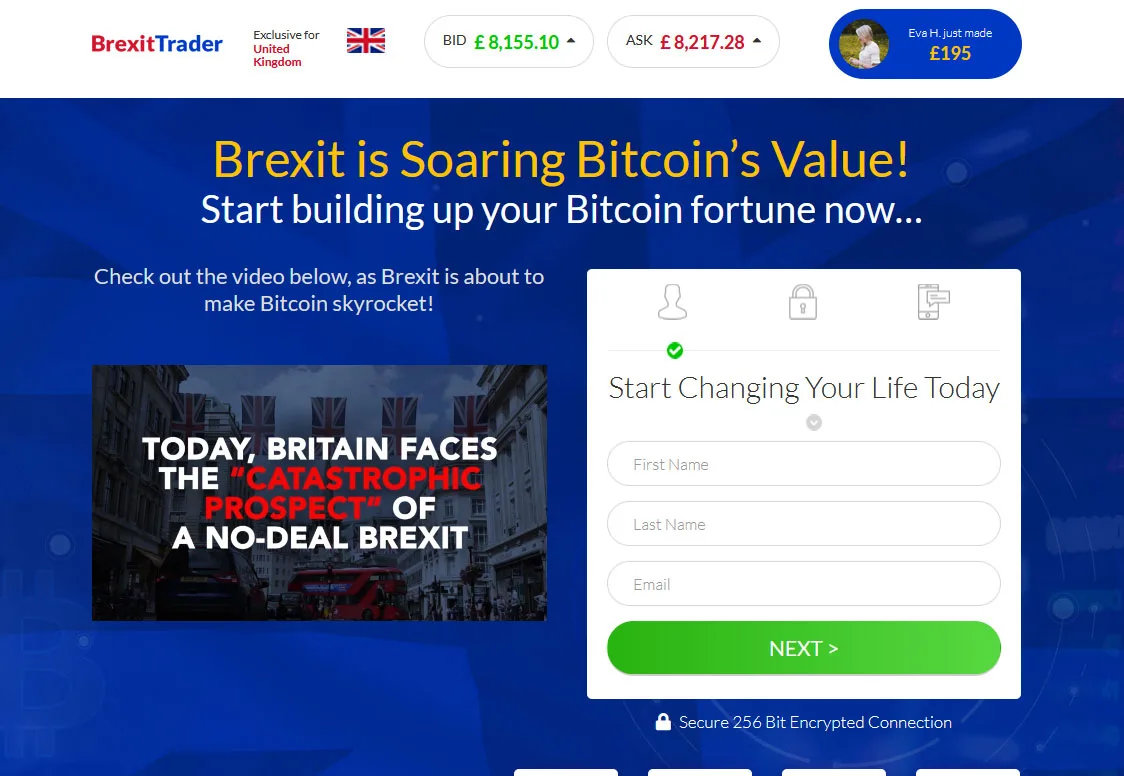The height and width of the screenshot is (776, 1124).
Task: Click the lock icon beside Secure 256 Bit
Action: coord(663,722)
